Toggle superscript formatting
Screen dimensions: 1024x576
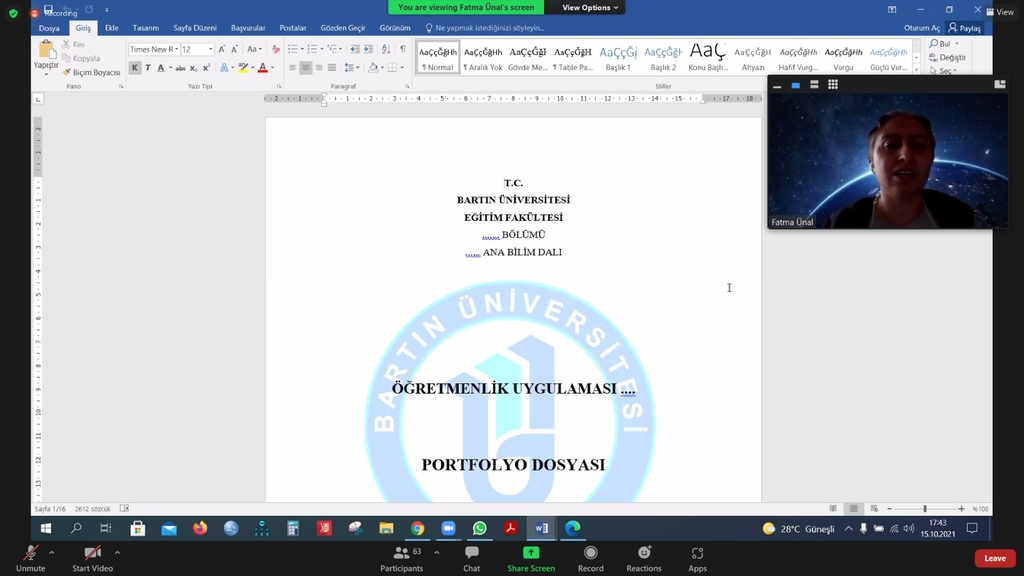click(x=206, y=68)
